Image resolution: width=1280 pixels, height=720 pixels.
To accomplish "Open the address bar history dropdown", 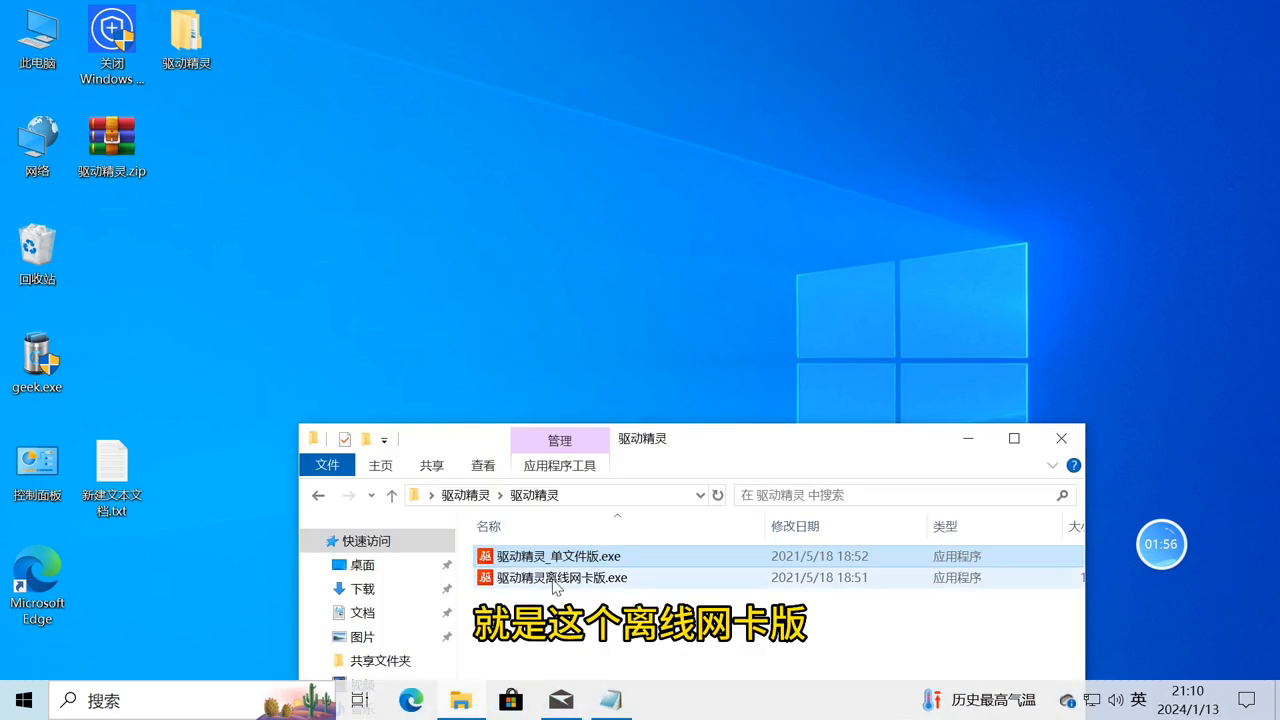I will click(x=700, y=495).
